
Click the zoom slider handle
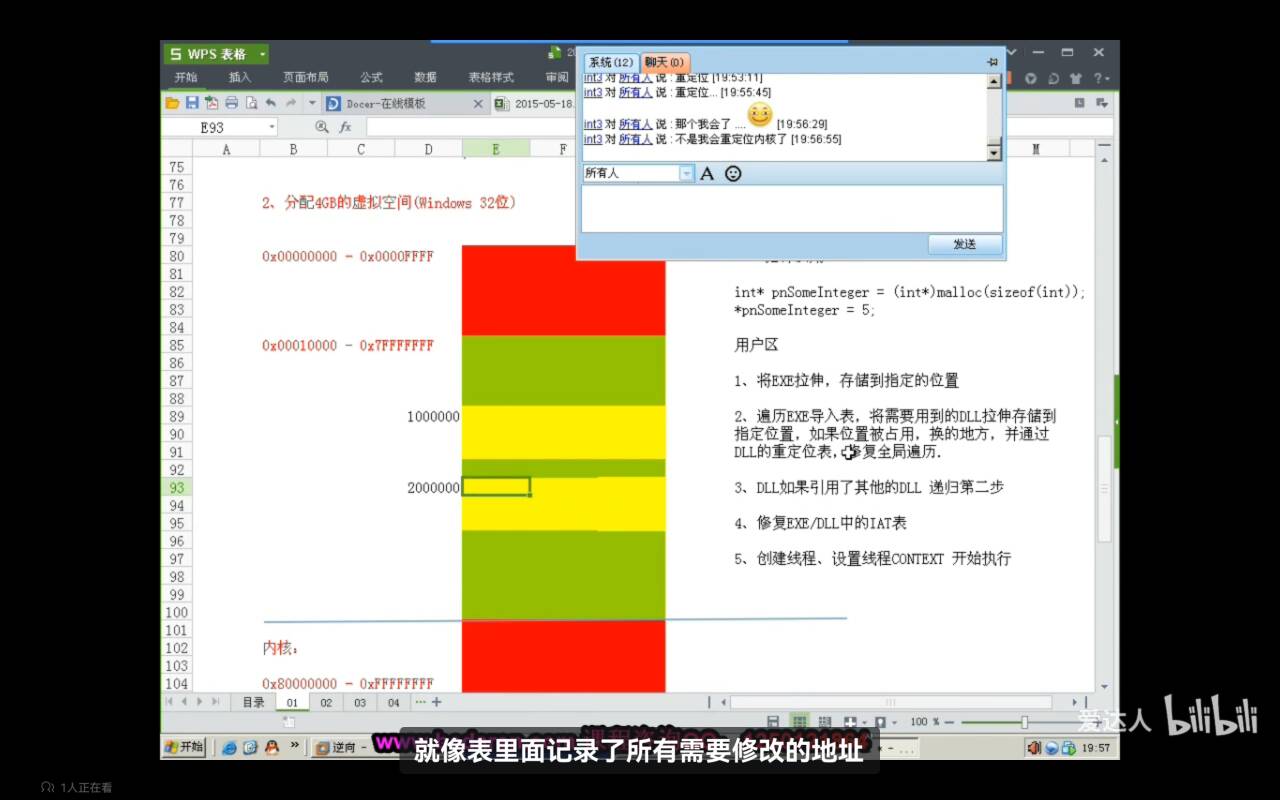pos(1024,722)
